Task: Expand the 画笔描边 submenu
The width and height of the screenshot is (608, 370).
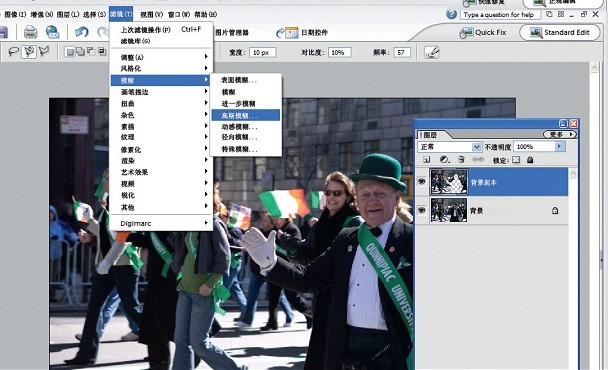Action: (161, 92)
